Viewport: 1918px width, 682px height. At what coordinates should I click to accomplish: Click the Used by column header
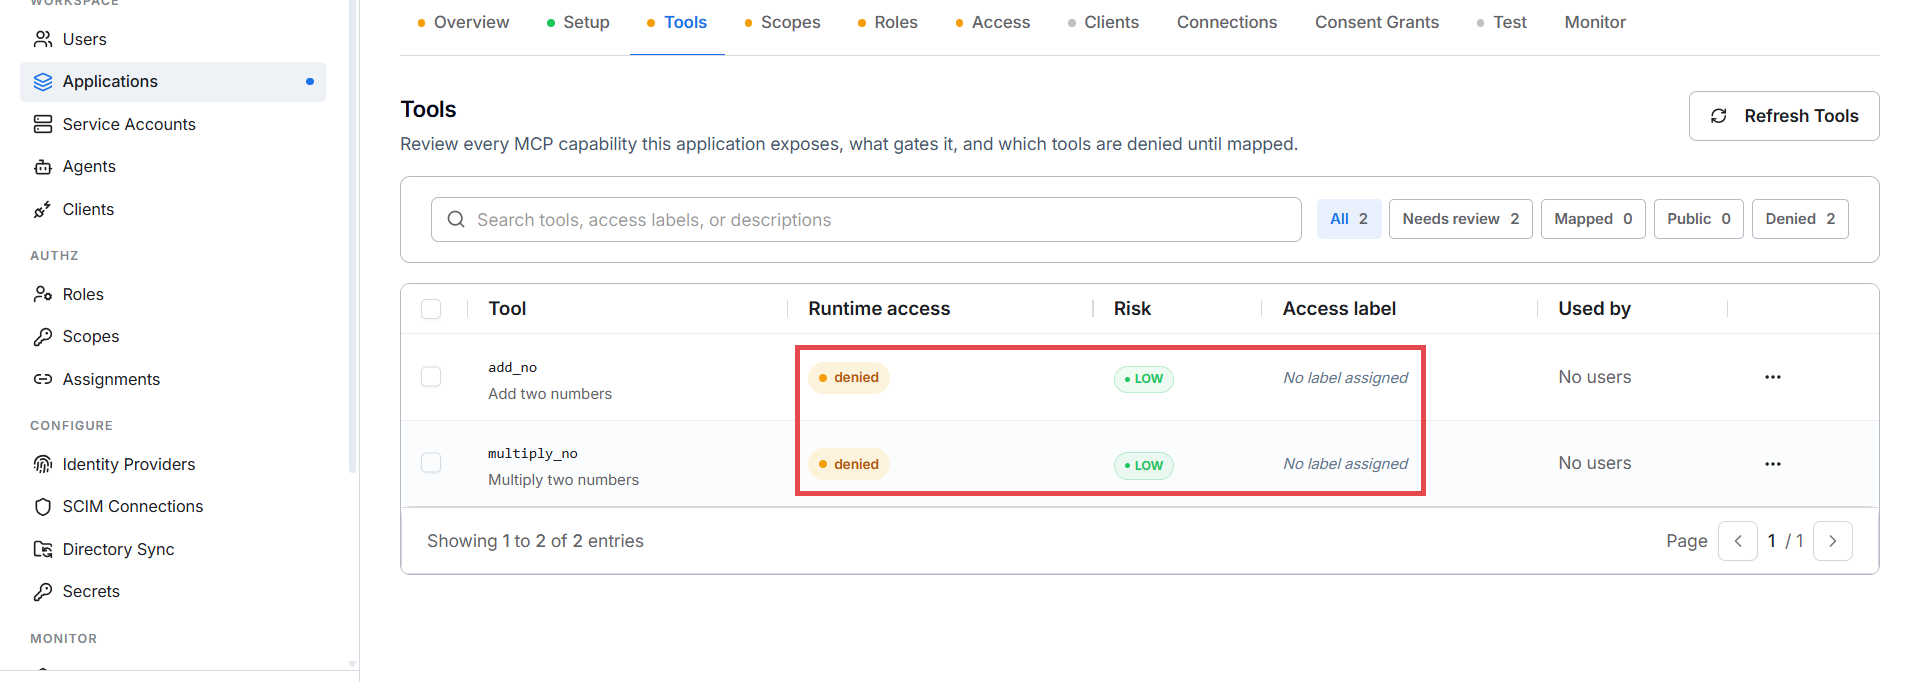(x=1594, y=309)
